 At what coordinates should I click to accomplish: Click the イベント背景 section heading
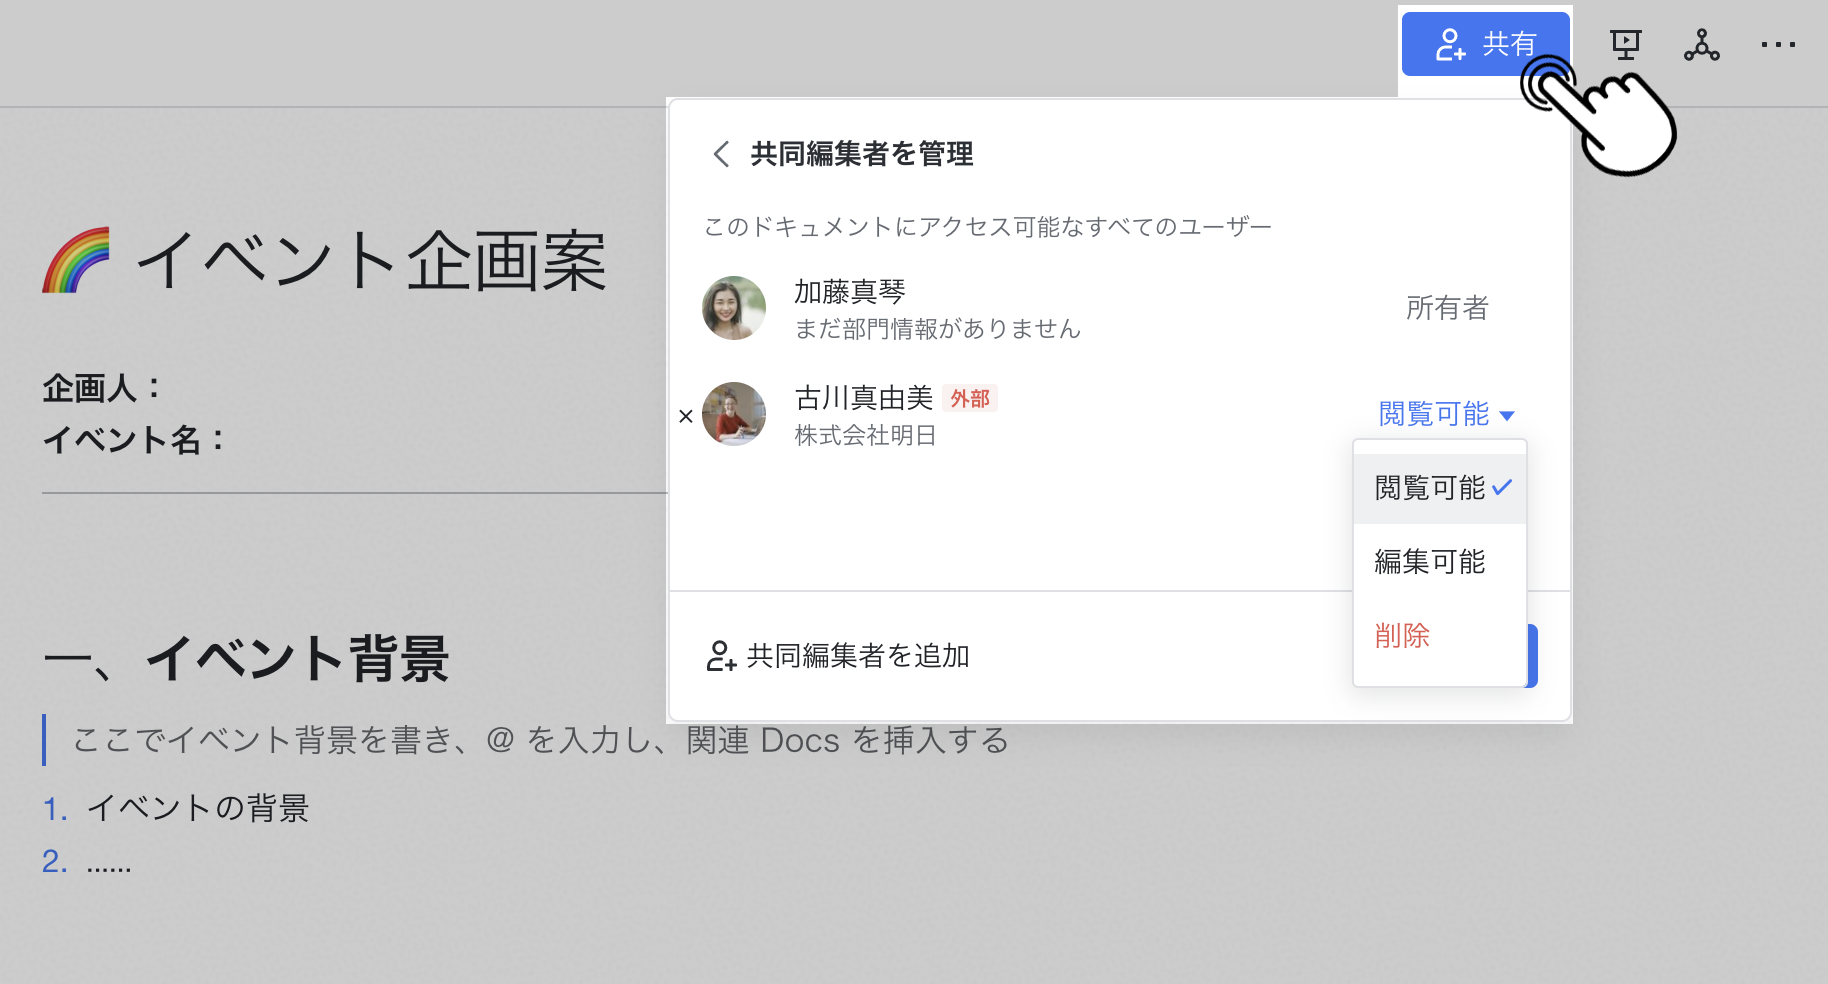[x=297, y=659]
